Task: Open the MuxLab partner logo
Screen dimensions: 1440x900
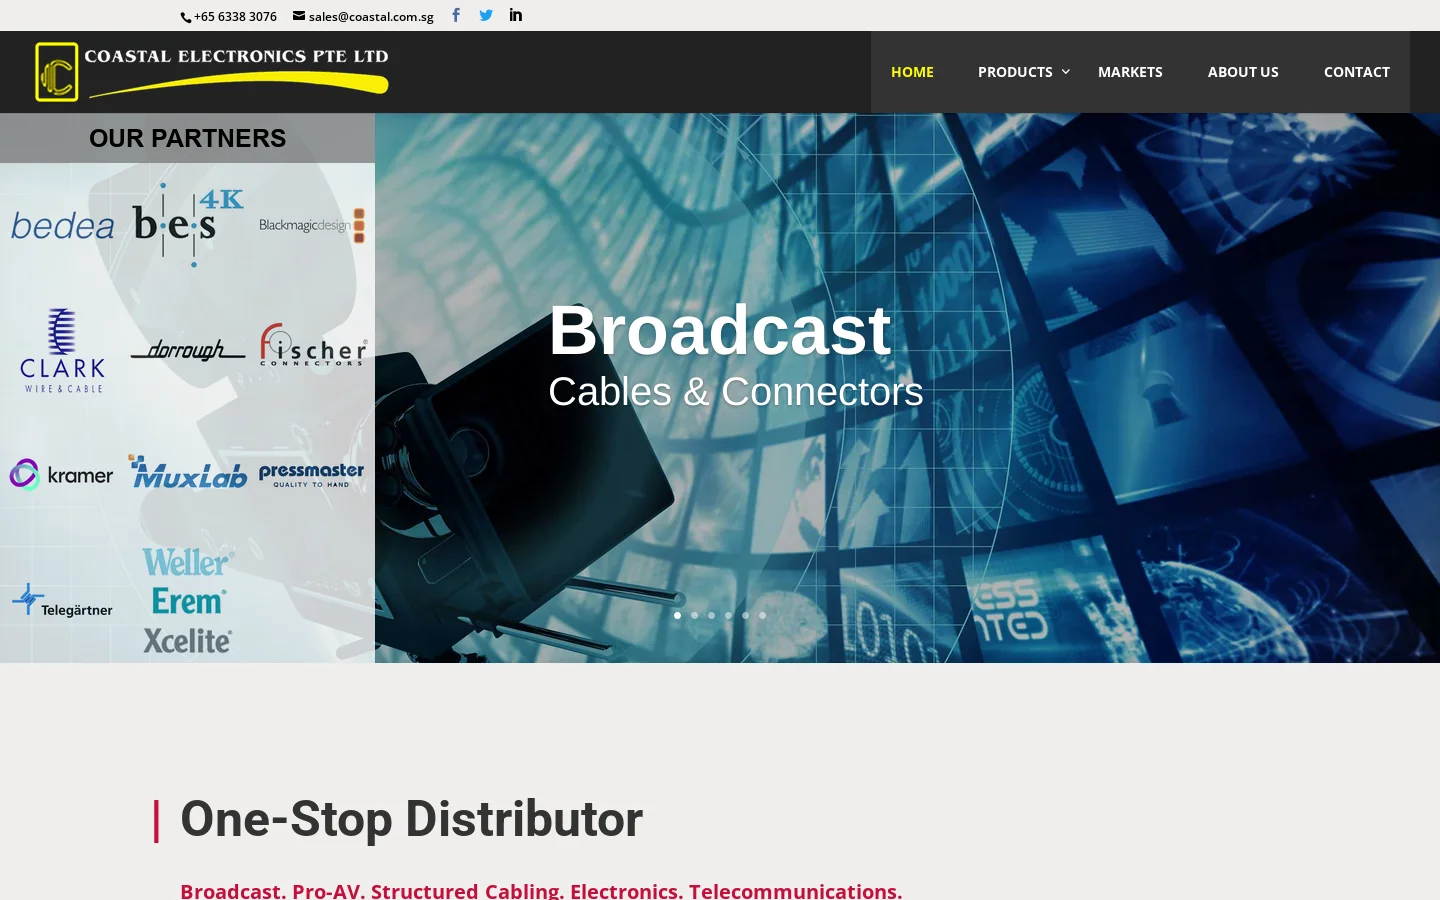Action: coord(188,472)
